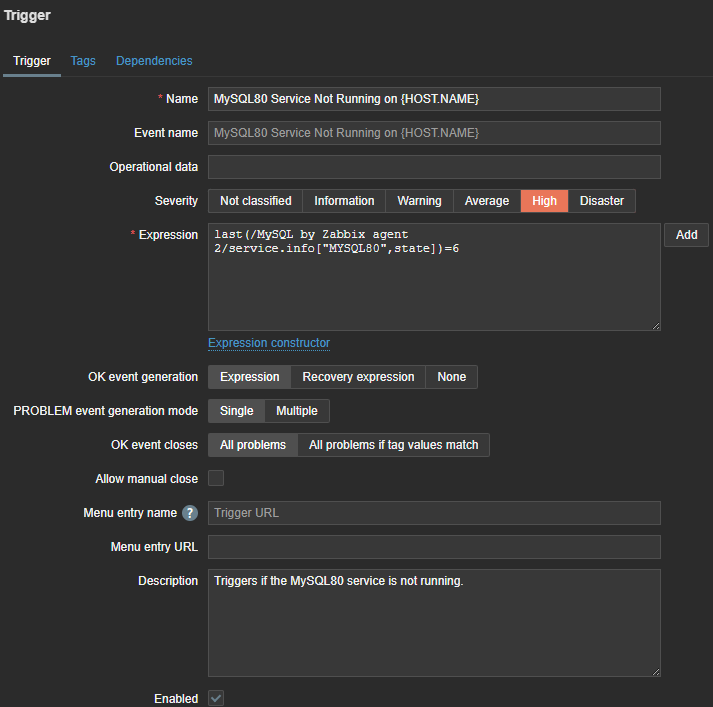Click the help icon beside Menu entry name
Image resolution: width=713 pixels, height=707 pixels.
tap(190, 513)
